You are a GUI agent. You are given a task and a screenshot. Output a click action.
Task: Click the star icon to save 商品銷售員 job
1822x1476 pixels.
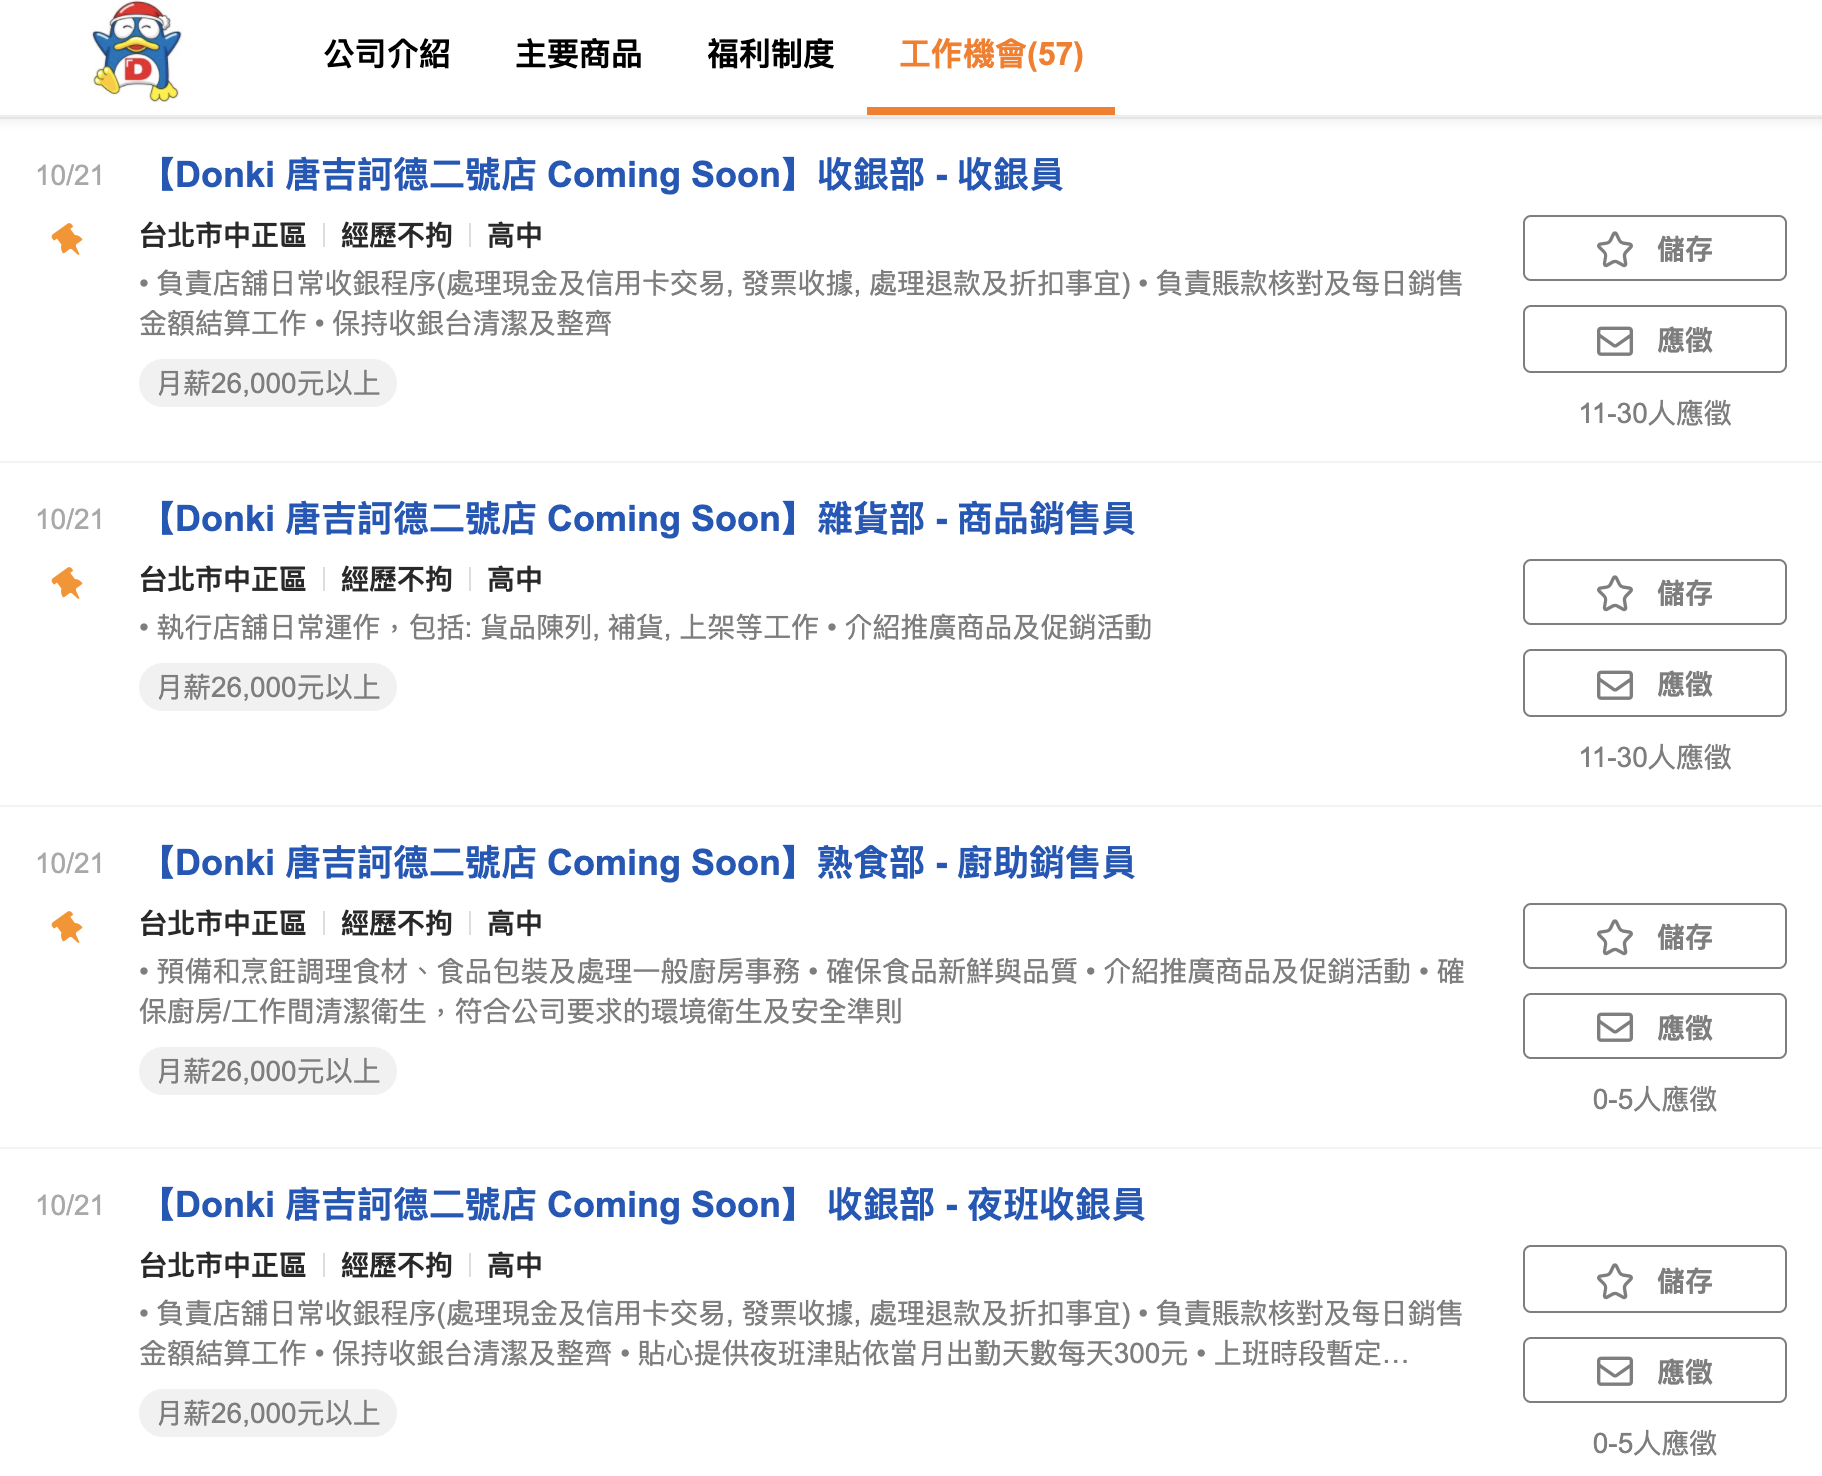point(1614,593)
